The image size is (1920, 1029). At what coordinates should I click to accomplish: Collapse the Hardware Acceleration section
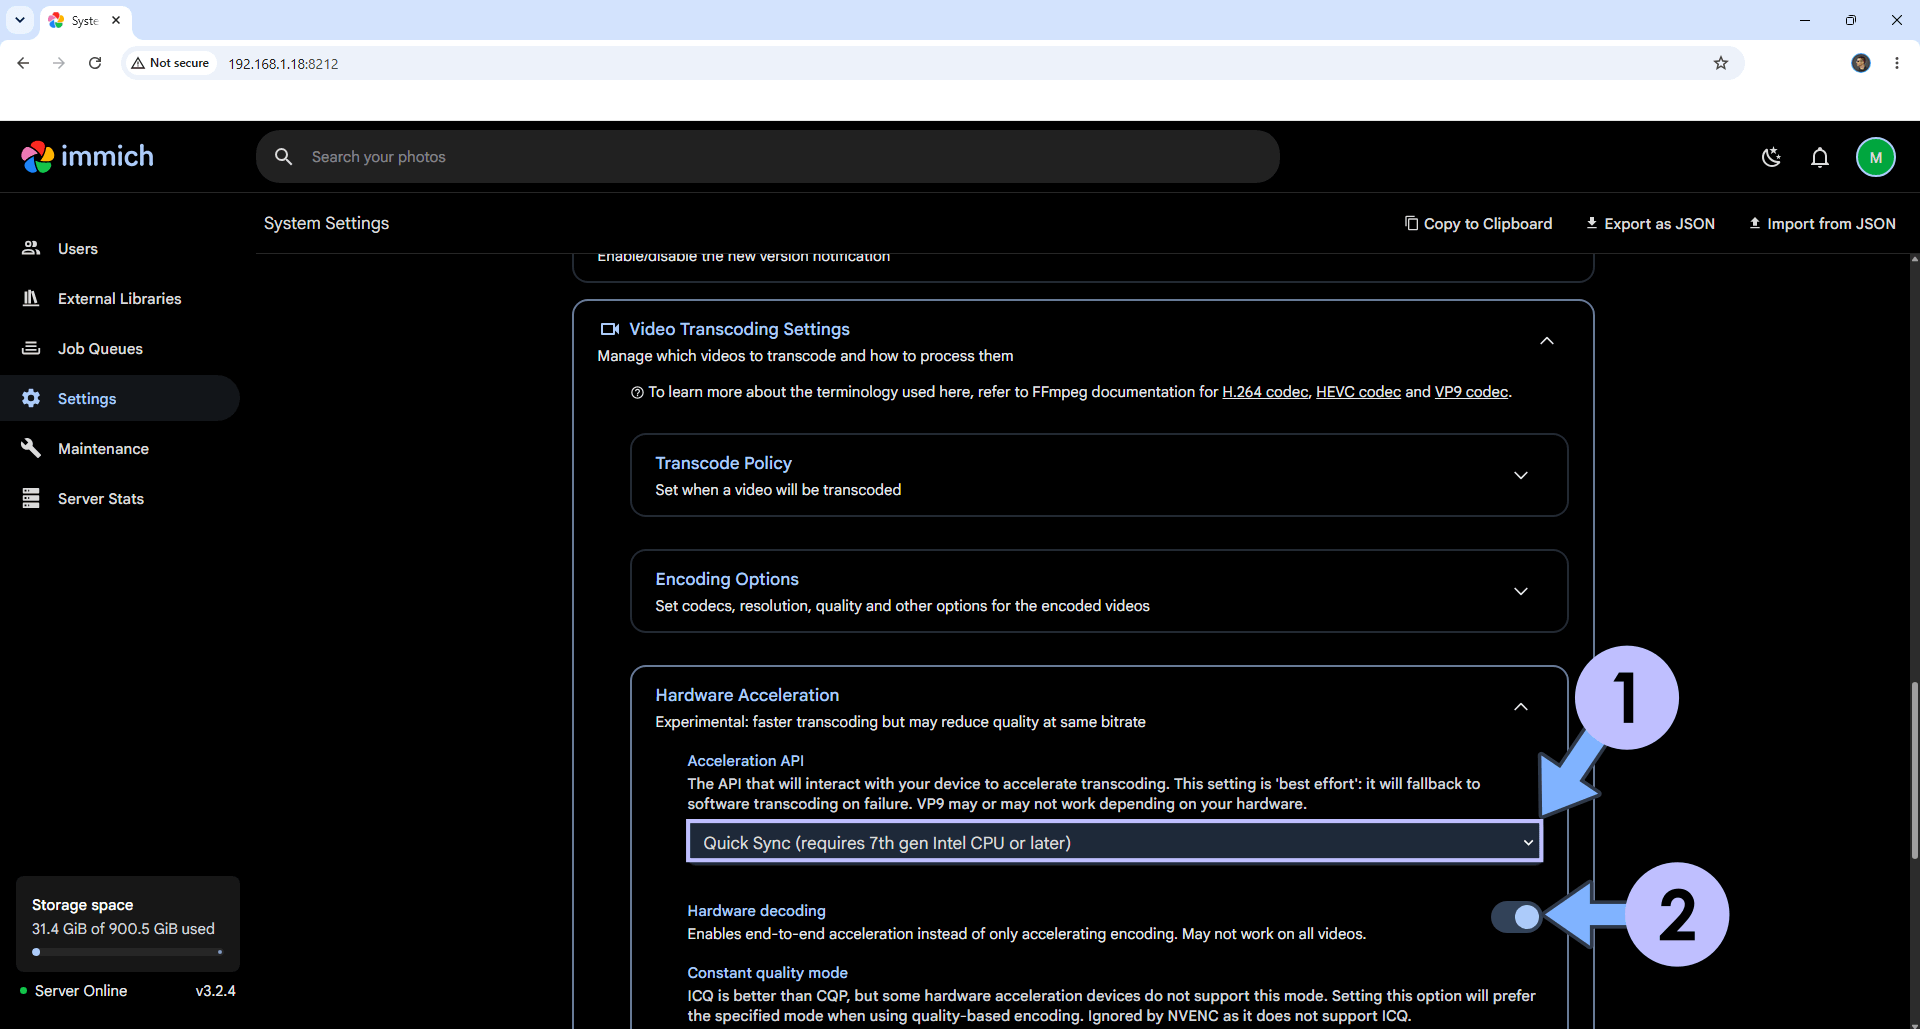(x=1520, y=707)
